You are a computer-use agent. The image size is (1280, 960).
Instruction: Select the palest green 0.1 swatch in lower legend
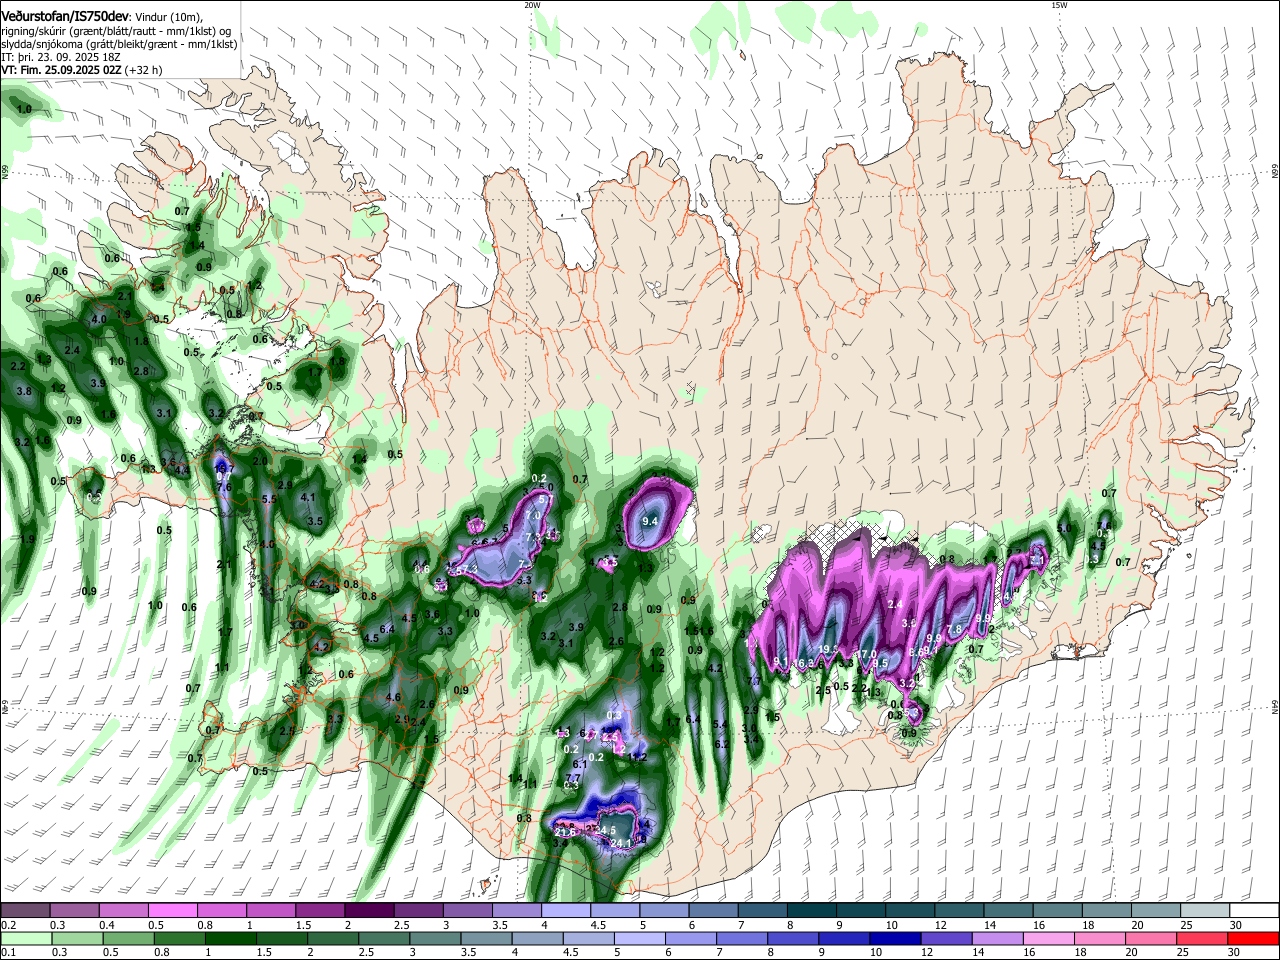[26, 939]
